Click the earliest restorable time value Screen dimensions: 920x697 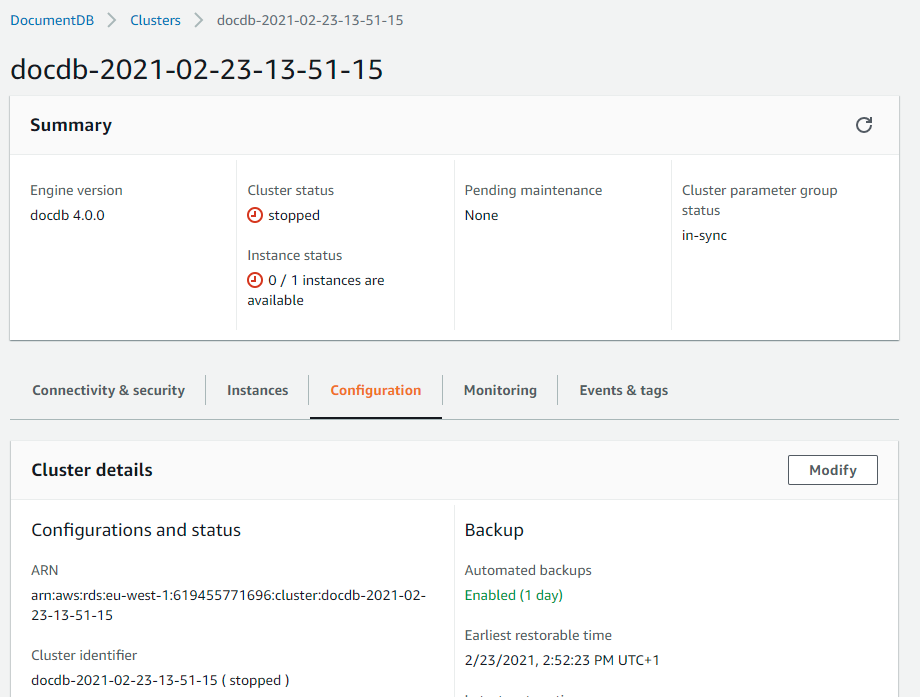coord(562,660)
